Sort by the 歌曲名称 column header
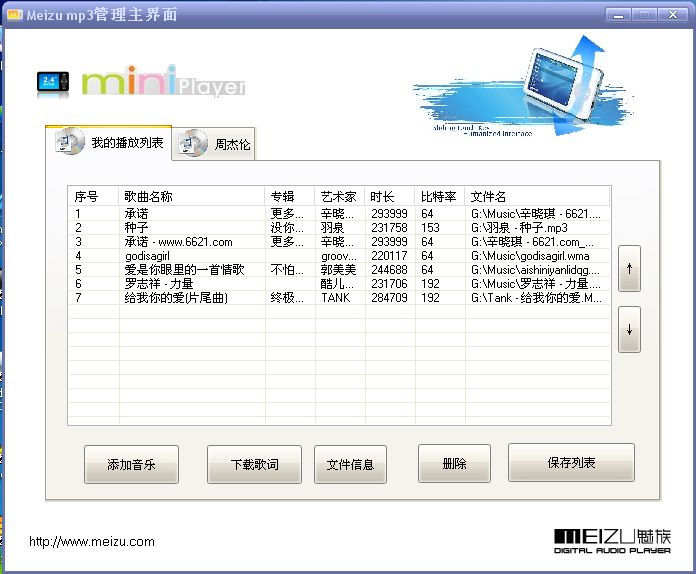The height and width of the screenshot is (574, 696). point(191,196)
